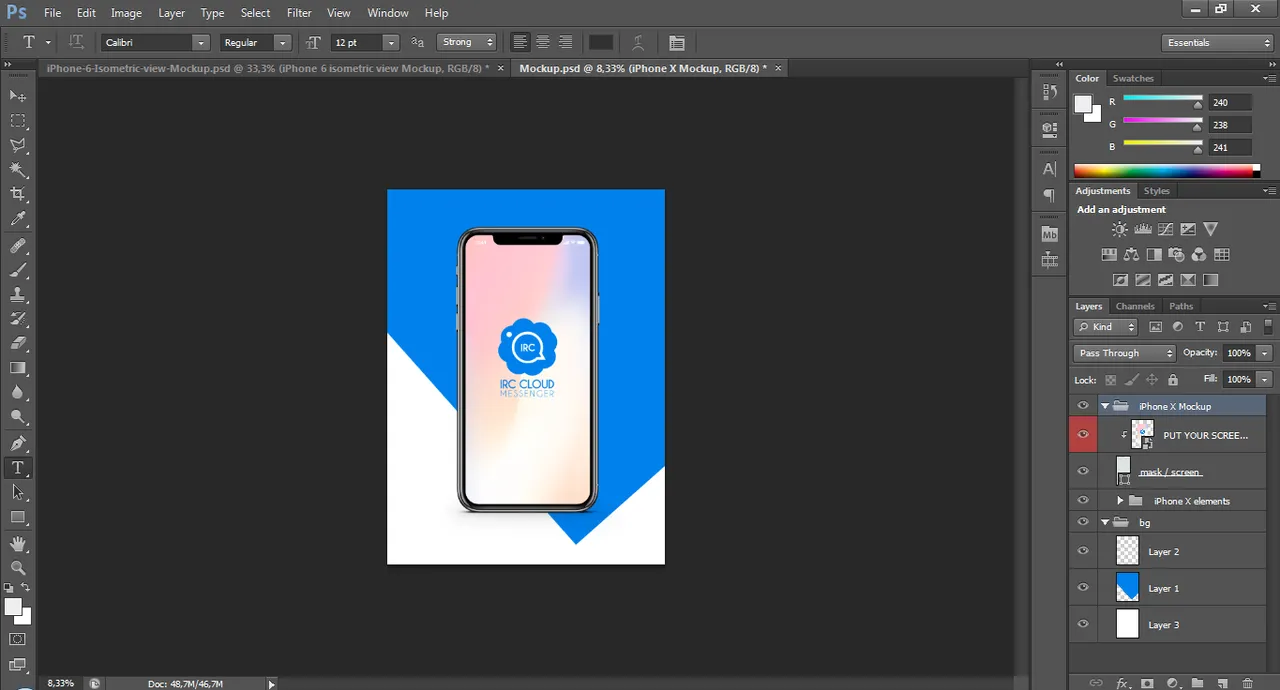This screenshot has height=690, width=1280.
Task: Select the Blur tool
Action: (x=18, y=393)
